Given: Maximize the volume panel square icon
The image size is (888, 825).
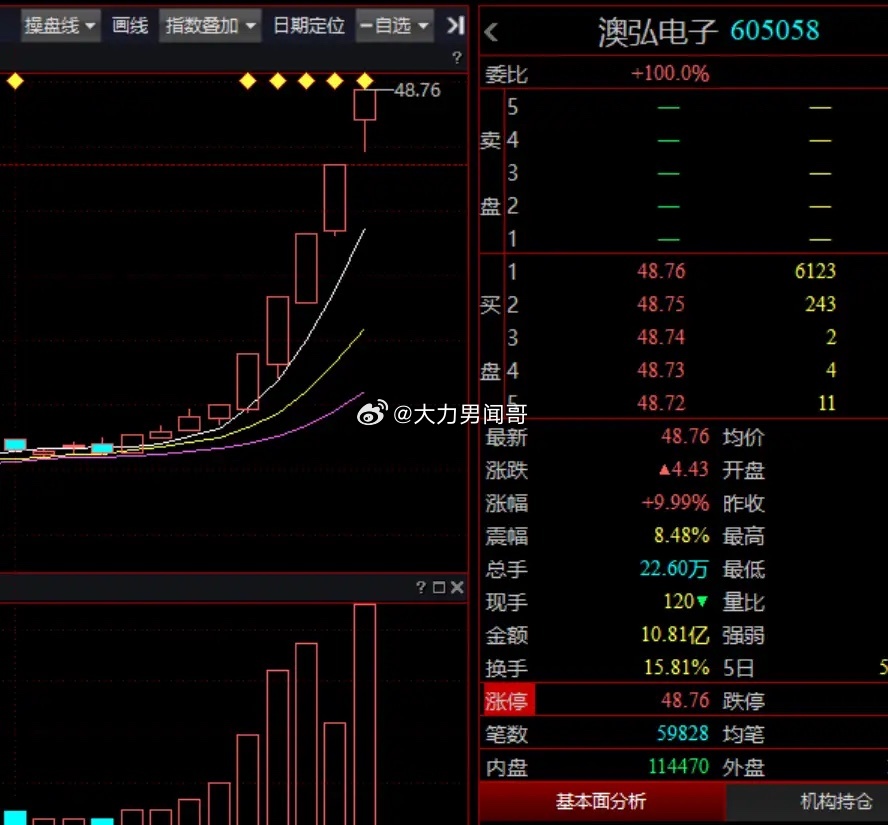Looking at the screenshot, I should tap(439, 587).
